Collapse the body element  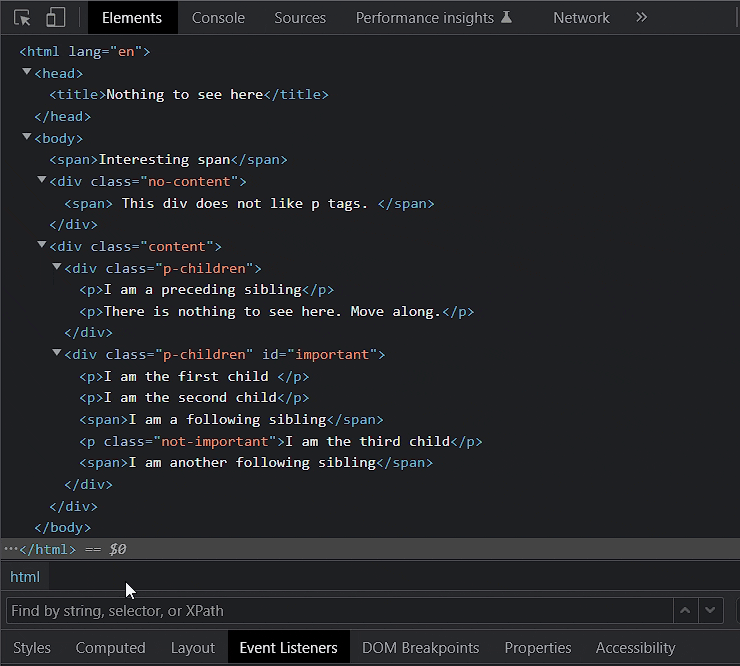[27, 137]
